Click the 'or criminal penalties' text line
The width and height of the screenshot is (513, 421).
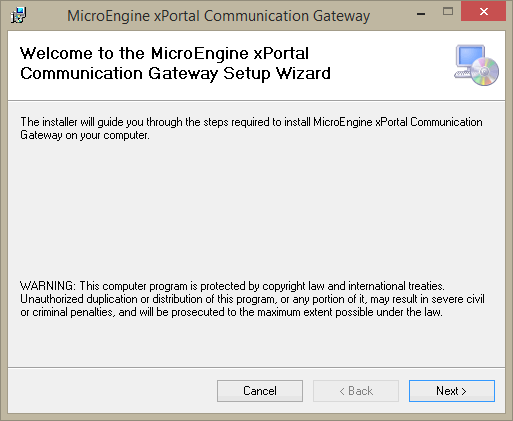click(231, 312)
